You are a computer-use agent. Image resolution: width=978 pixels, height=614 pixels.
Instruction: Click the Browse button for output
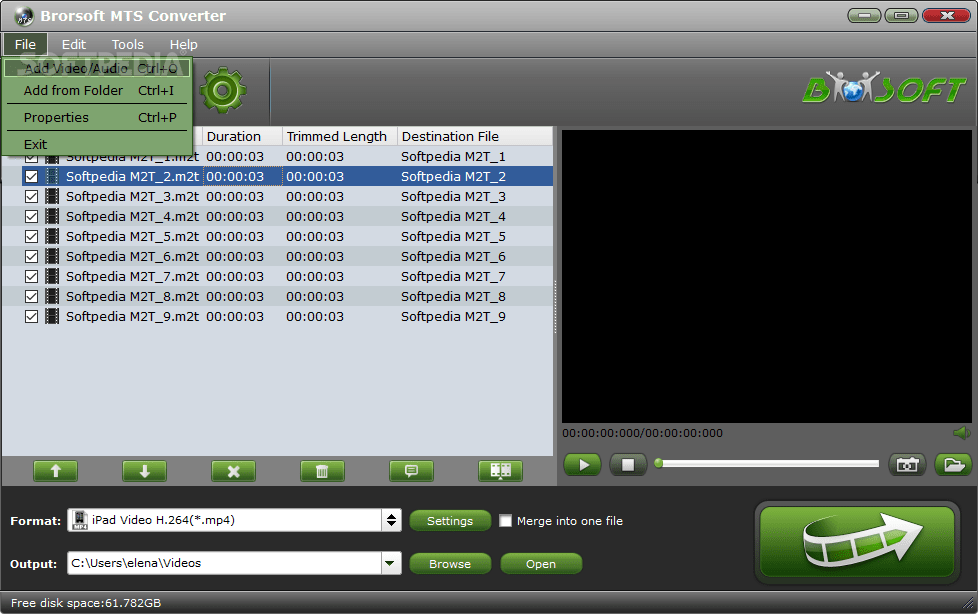pos(450,564)
